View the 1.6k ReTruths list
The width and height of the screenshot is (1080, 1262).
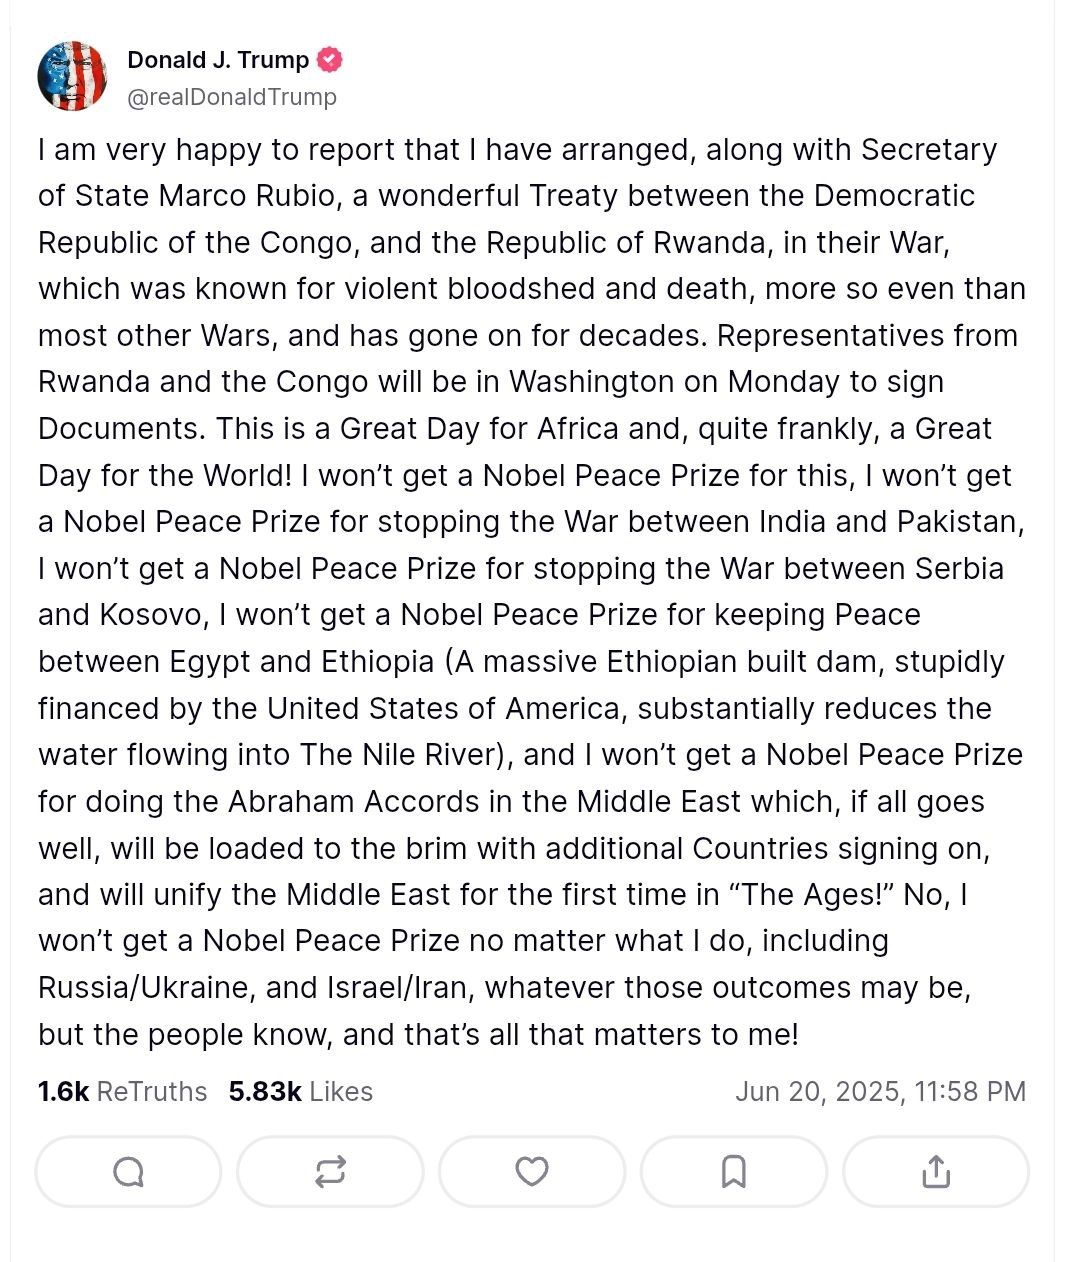pyautogui.click(x=122, y=1091)
